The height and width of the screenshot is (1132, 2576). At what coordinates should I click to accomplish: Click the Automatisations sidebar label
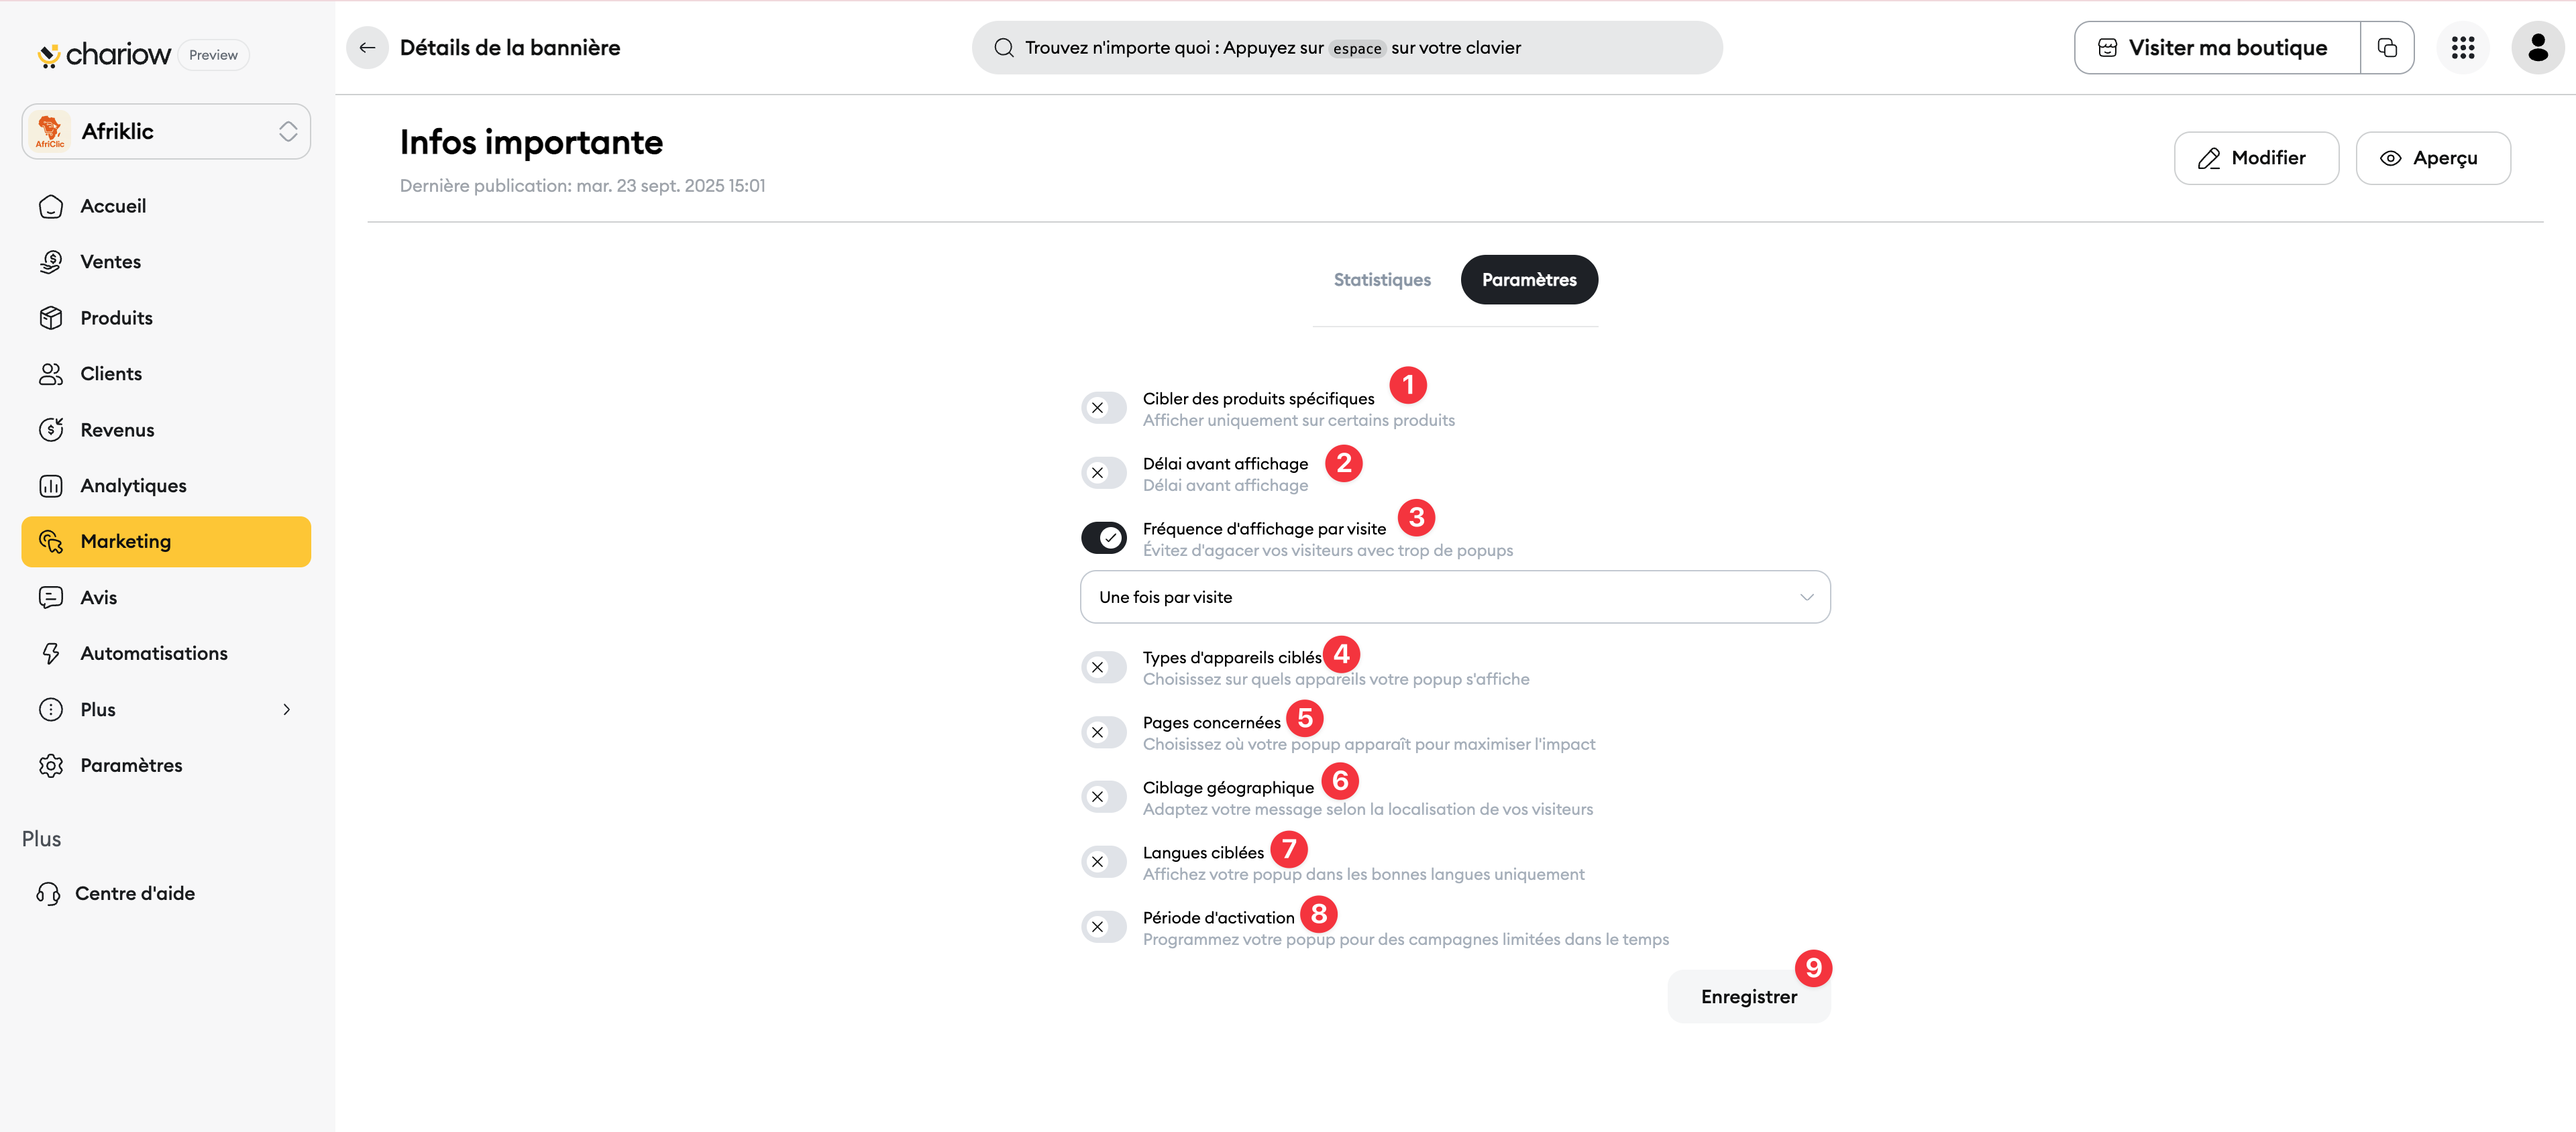pyautogui.click(x=154, y=654)
